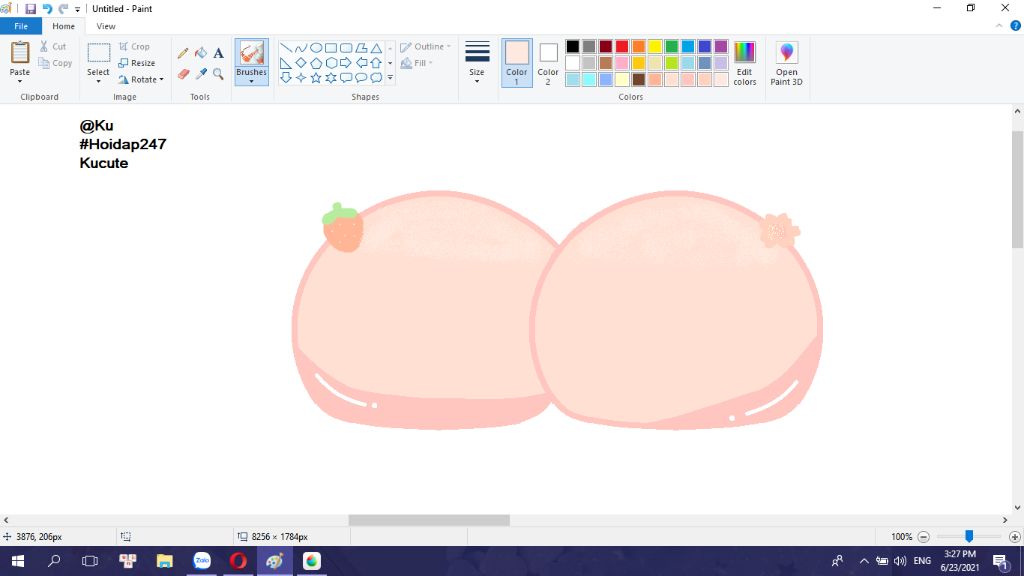Choose the Rectangle shape

[331, 48]
